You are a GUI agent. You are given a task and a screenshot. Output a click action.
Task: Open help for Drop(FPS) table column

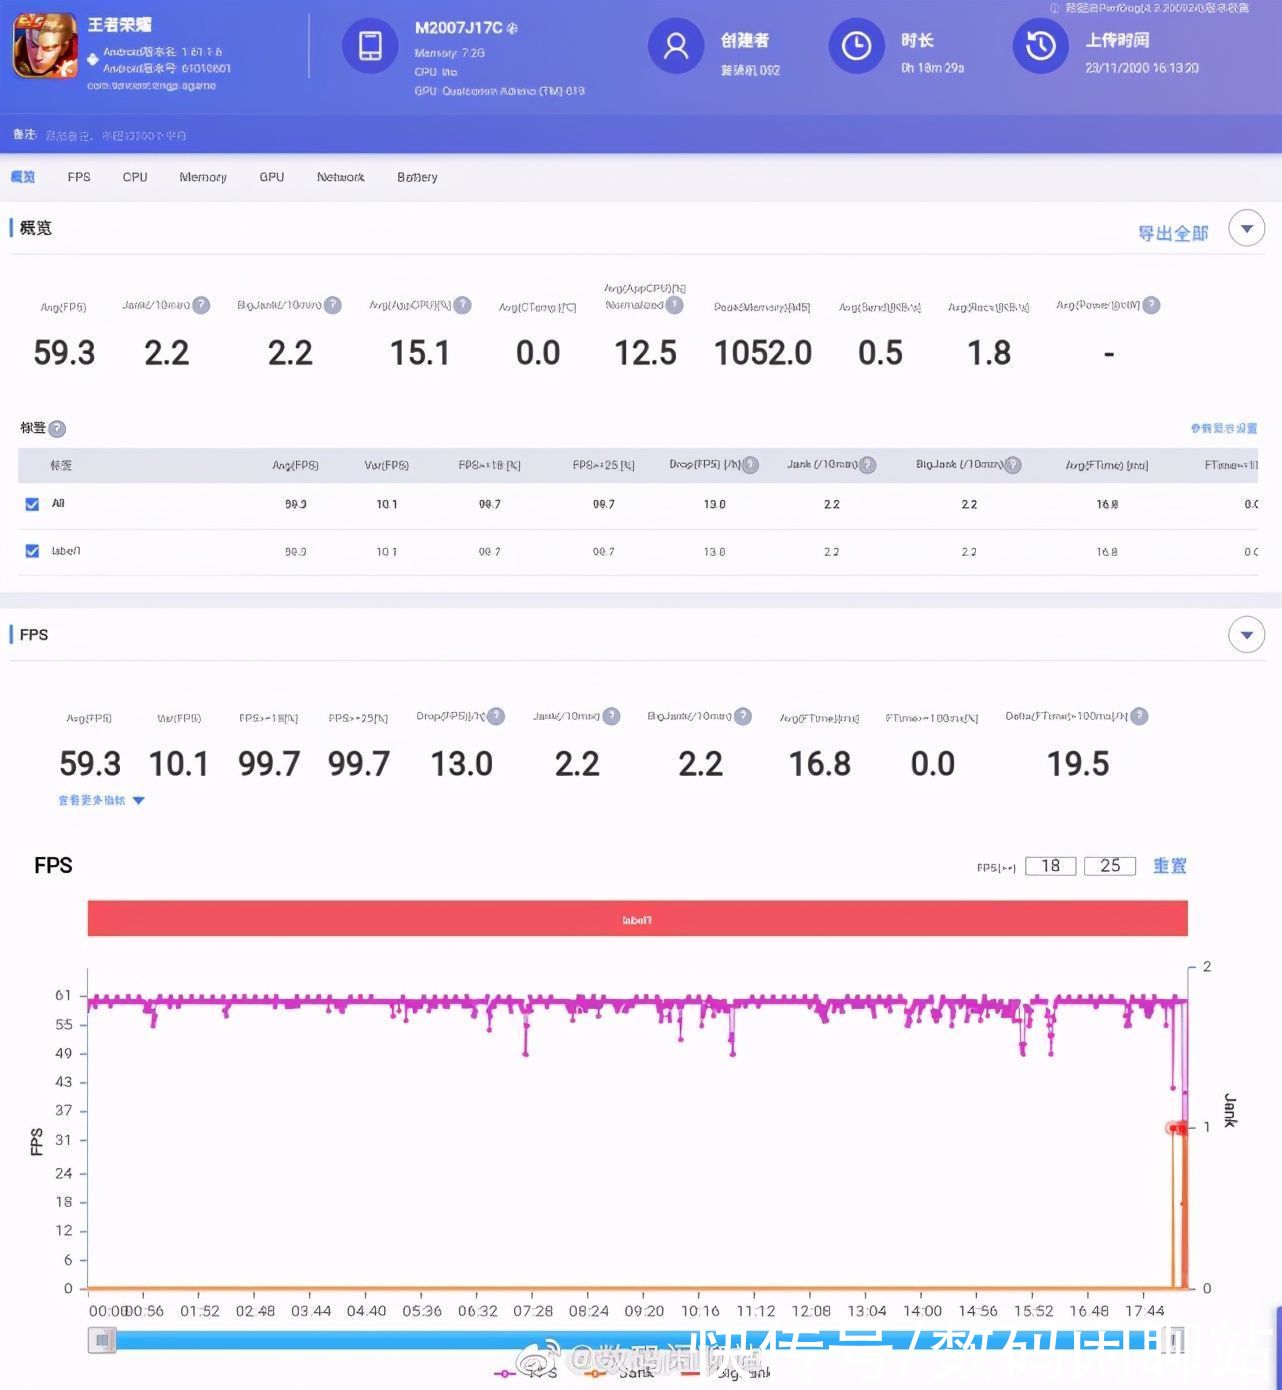pyautogui.click(x=751, y=465)
